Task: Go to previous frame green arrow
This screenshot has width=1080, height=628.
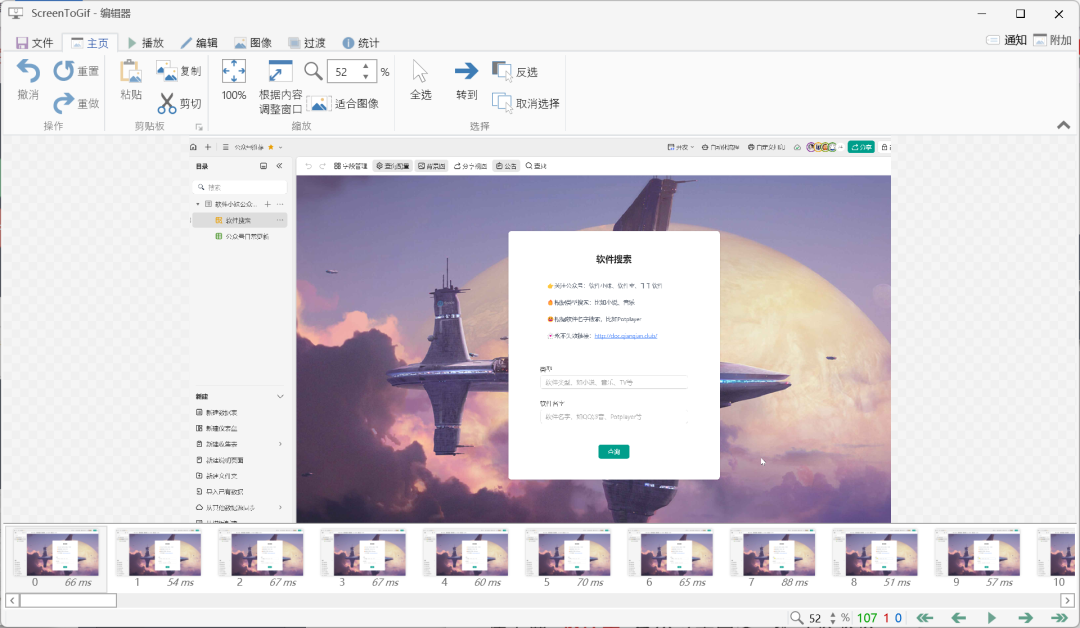Action: (958, 618)
